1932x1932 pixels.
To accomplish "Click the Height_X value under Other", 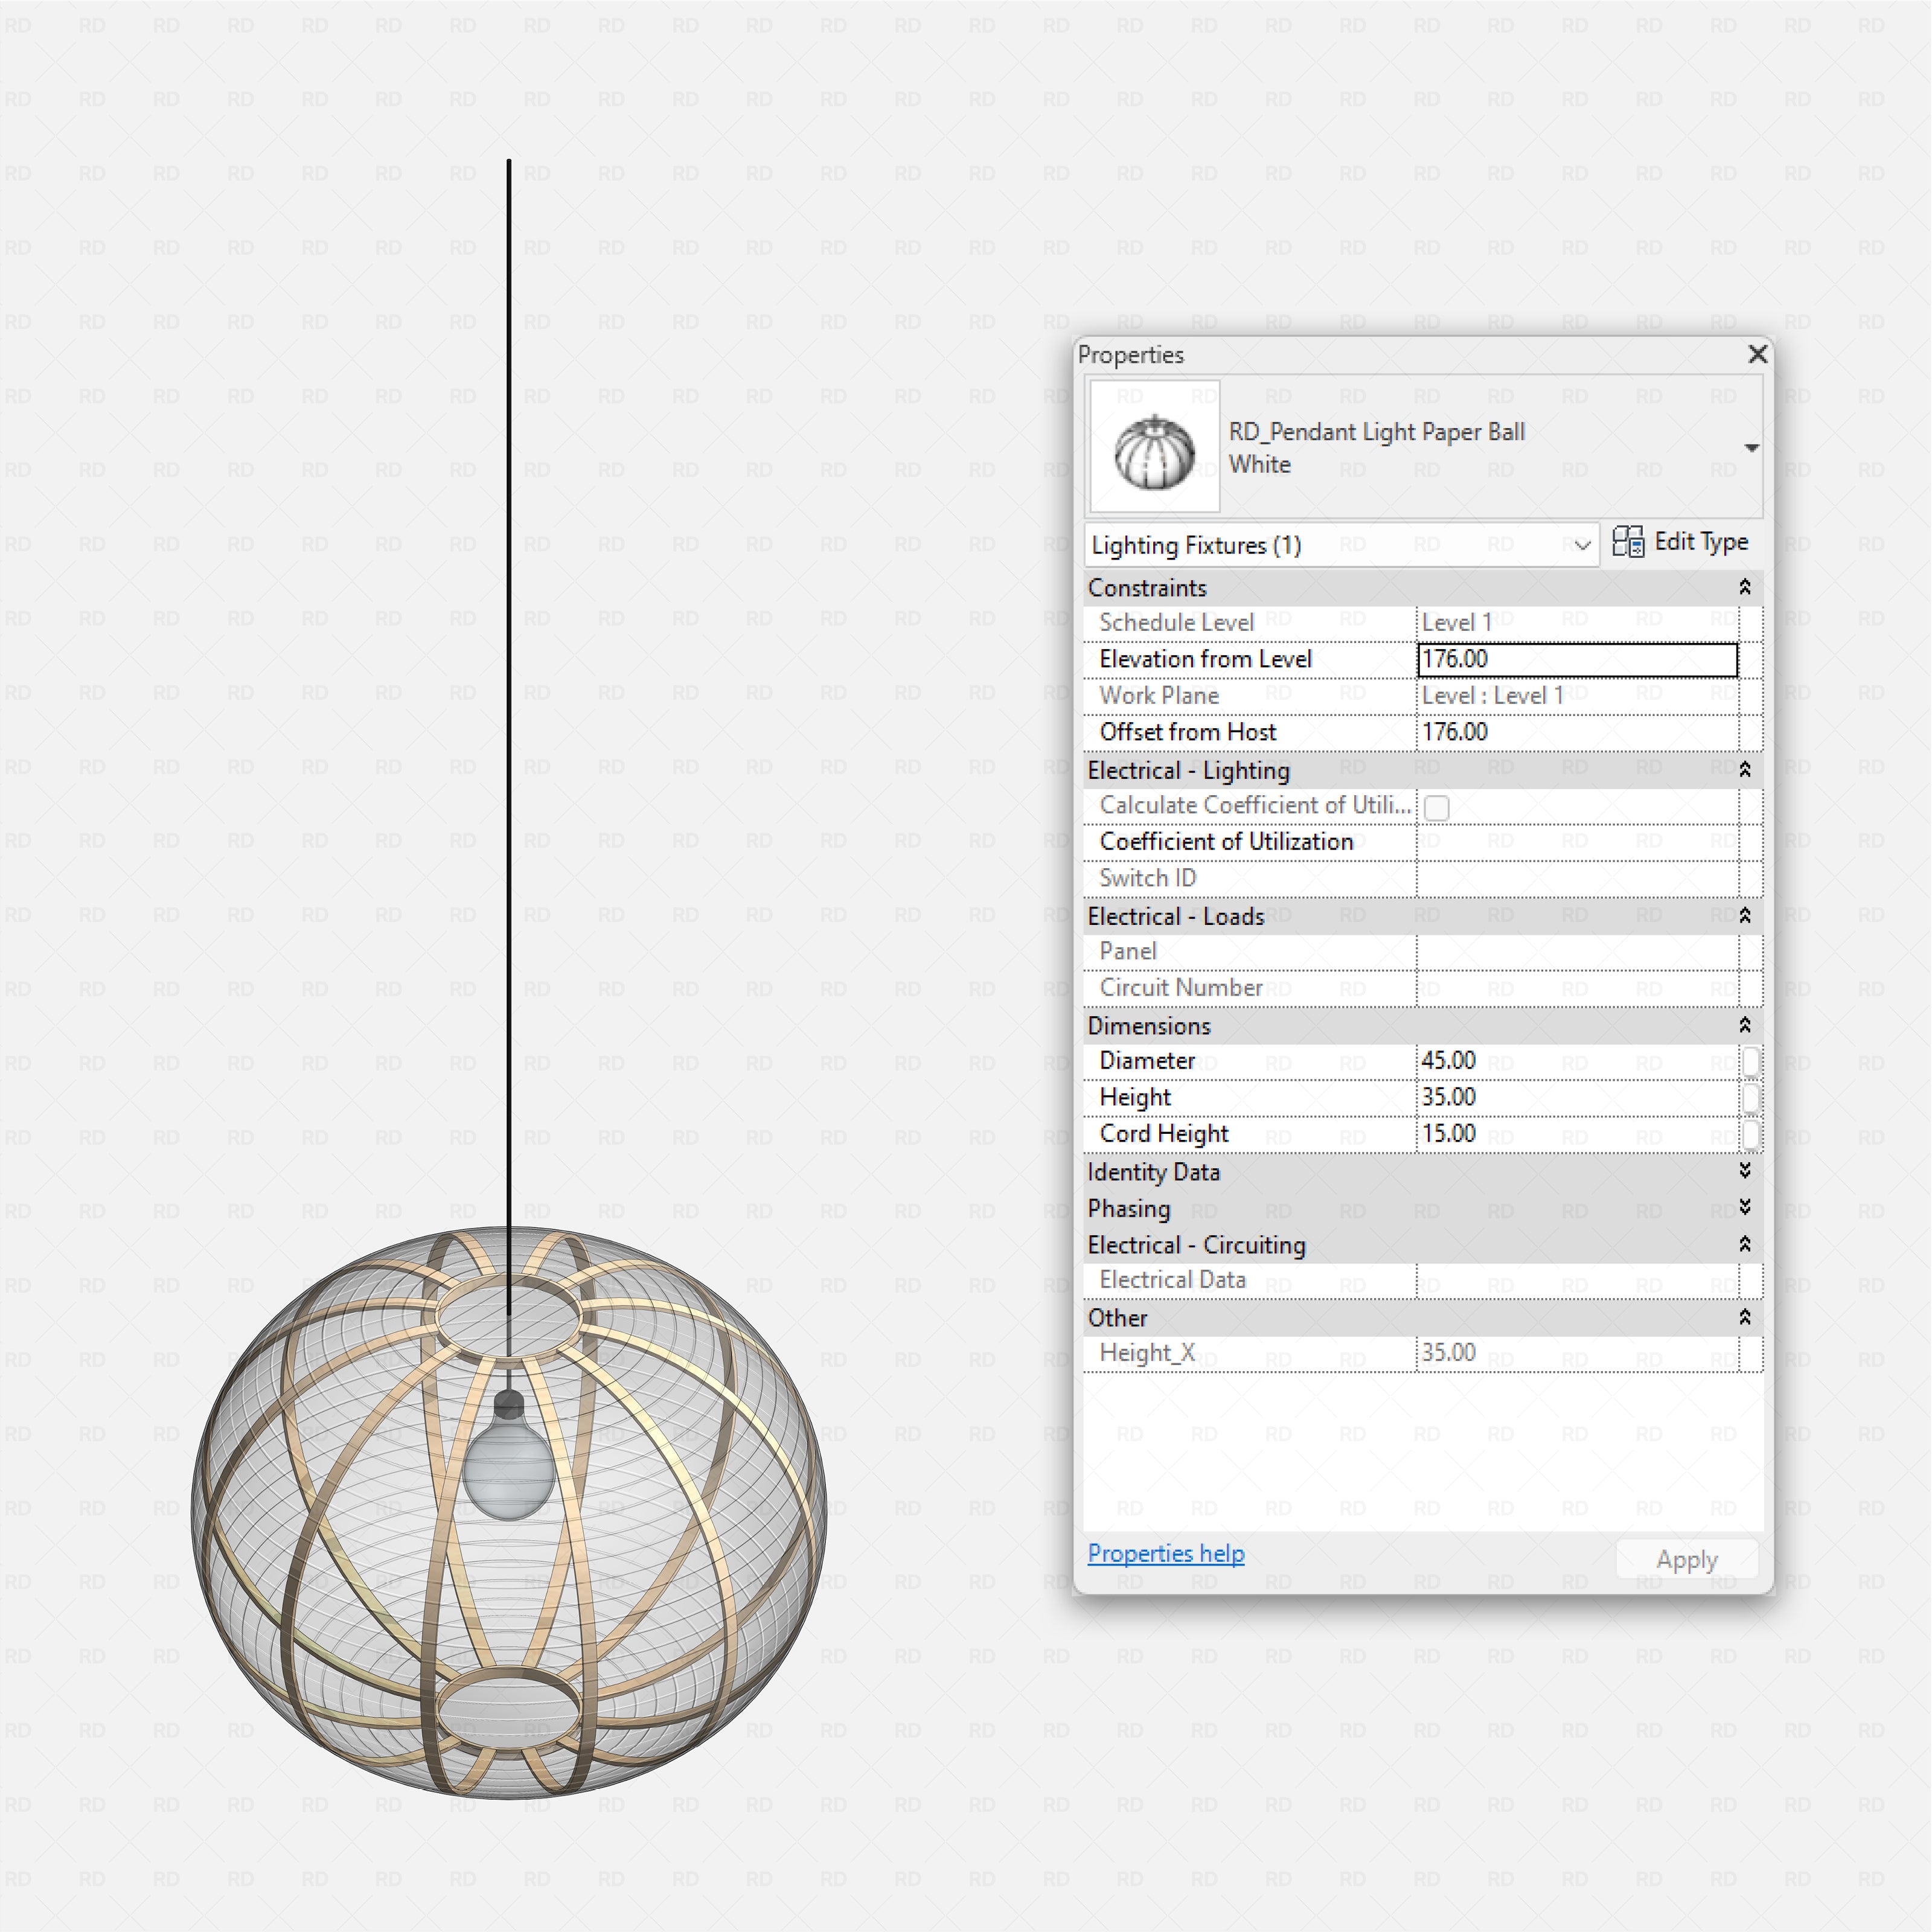I will pos(1580,1352).
